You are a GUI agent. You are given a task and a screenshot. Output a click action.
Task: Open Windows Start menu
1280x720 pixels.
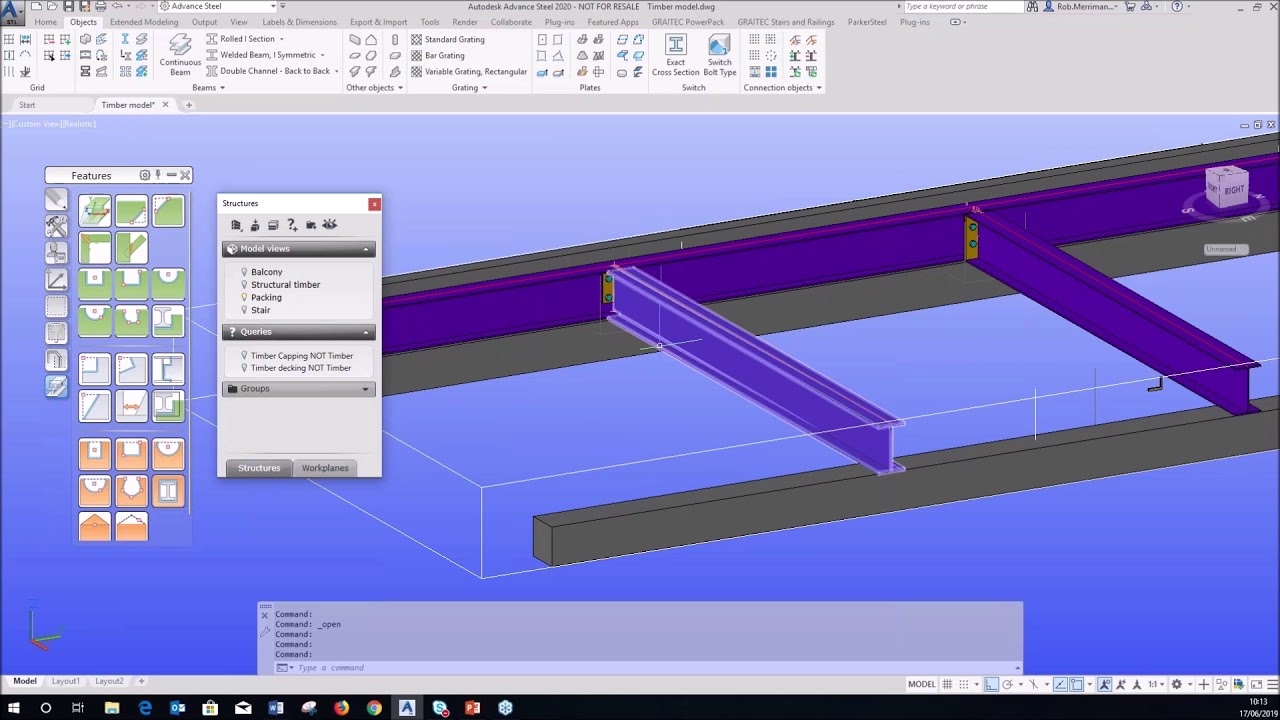tap(14, 708)
